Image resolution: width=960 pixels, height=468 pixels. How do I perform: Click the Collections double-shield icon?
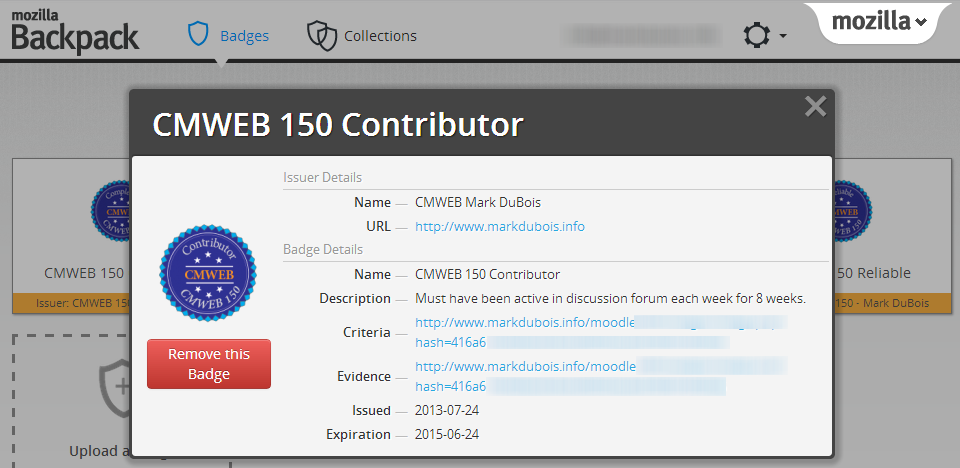pyautogui.click(x=322, y=36)
